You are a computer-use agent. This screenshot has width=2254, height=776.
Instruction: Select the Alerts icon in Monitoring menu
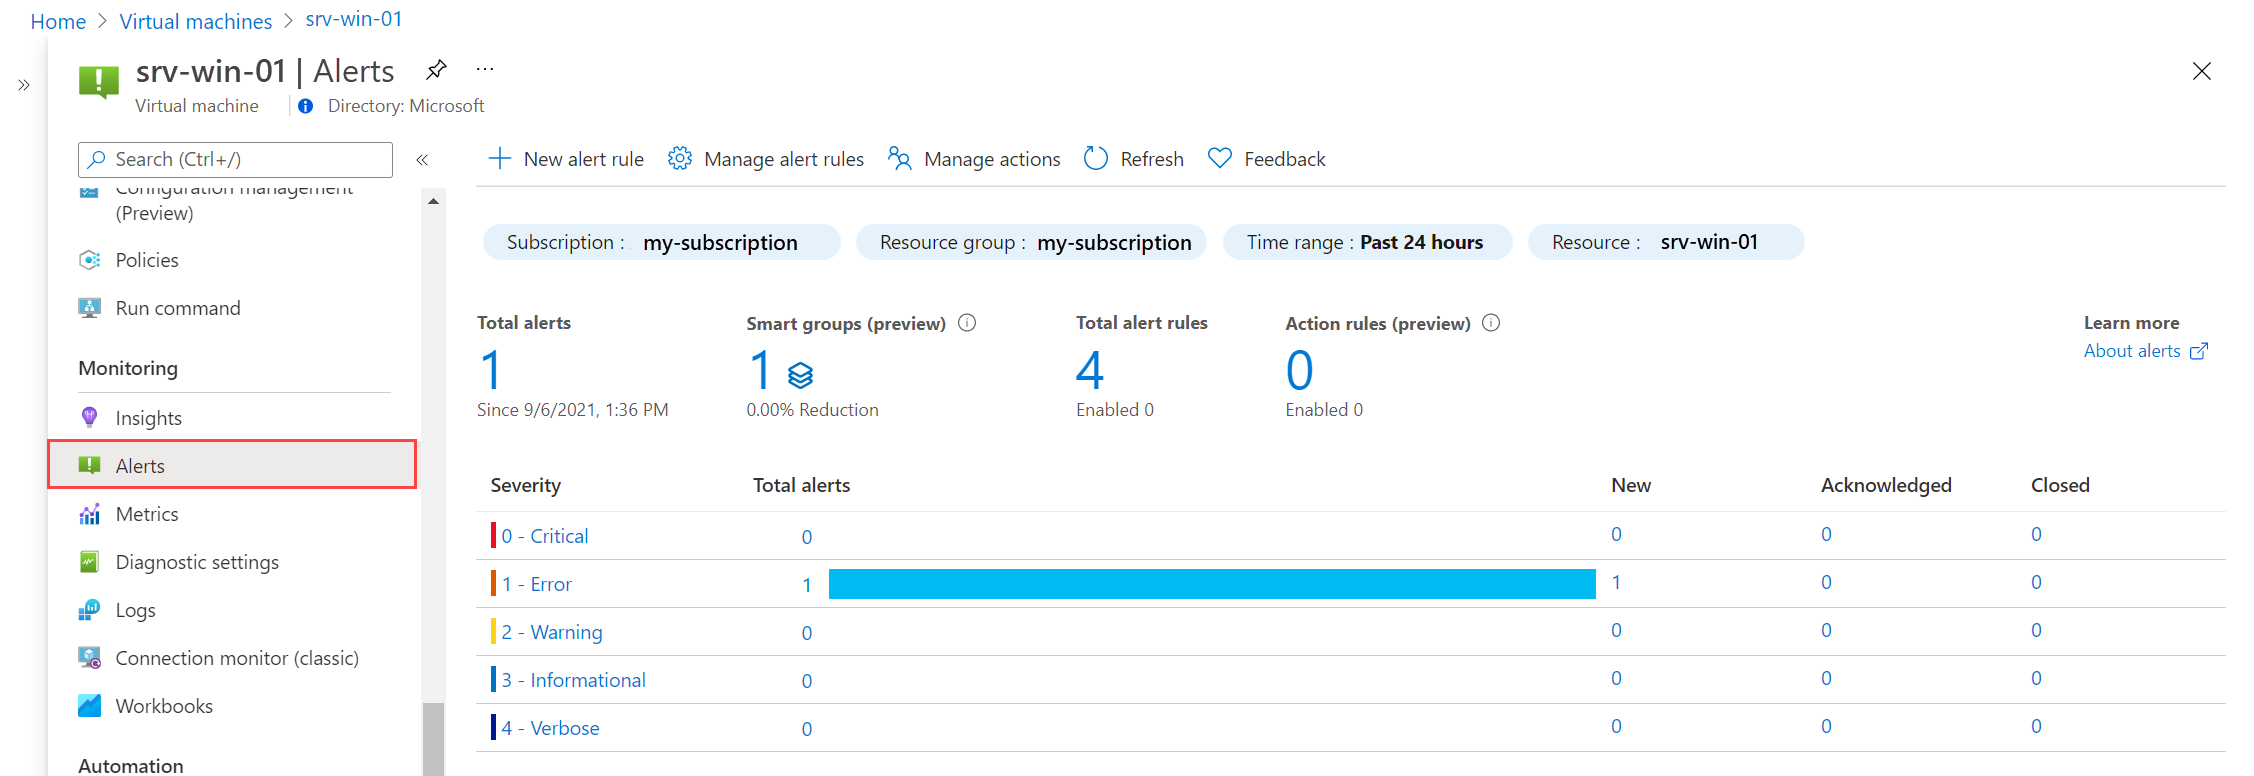89,465
